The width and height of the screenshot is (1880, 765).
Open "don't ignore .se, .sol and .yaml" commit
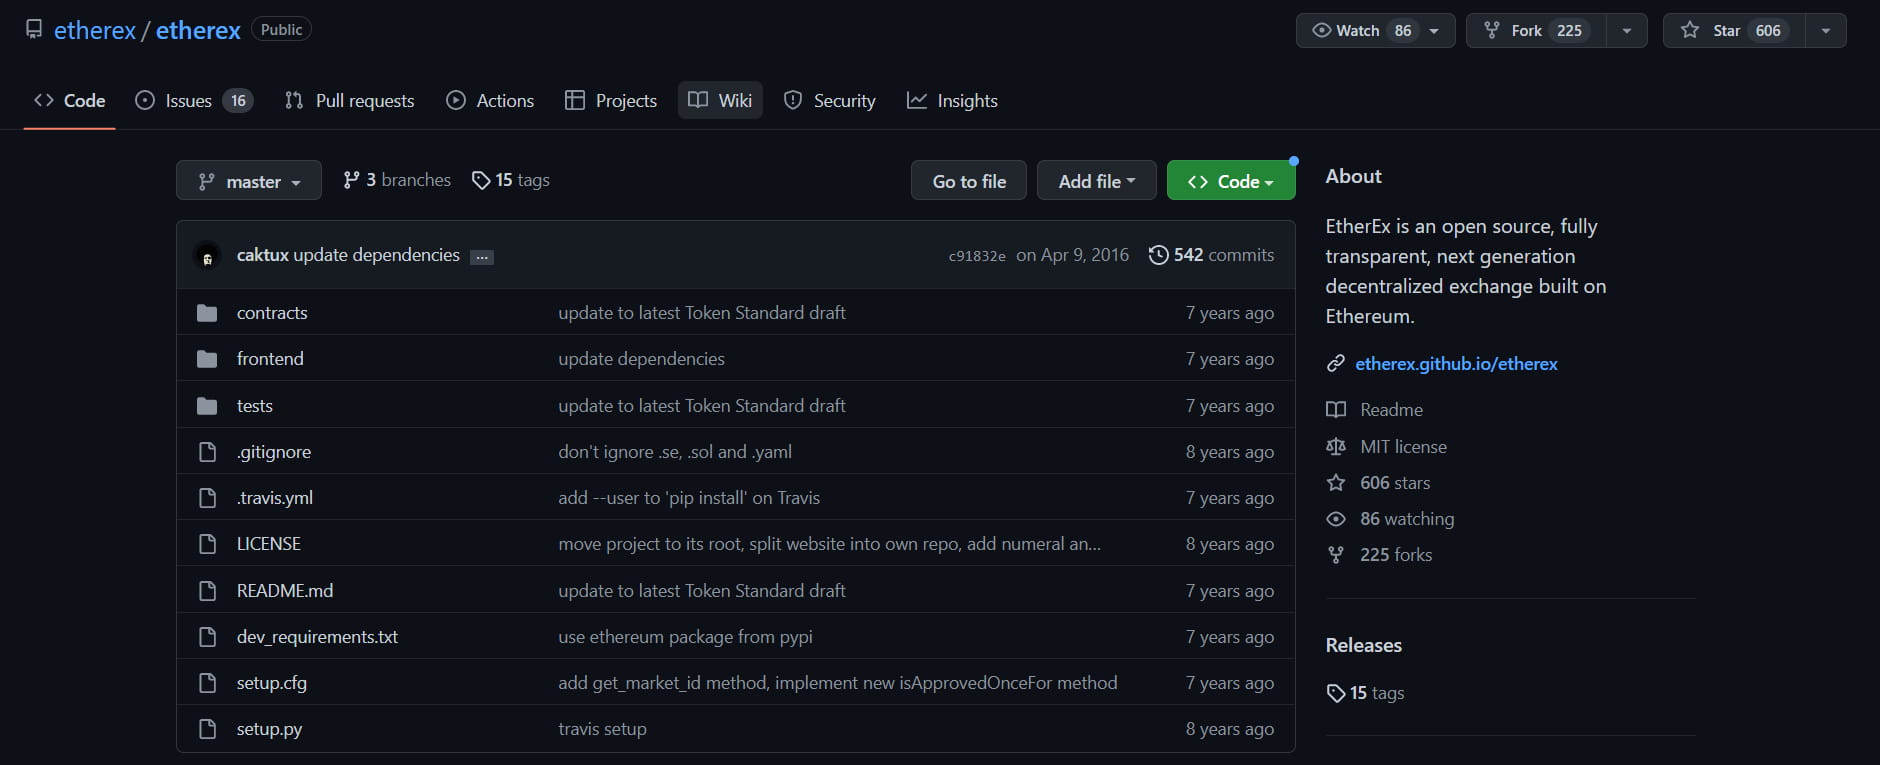[675, 452]
